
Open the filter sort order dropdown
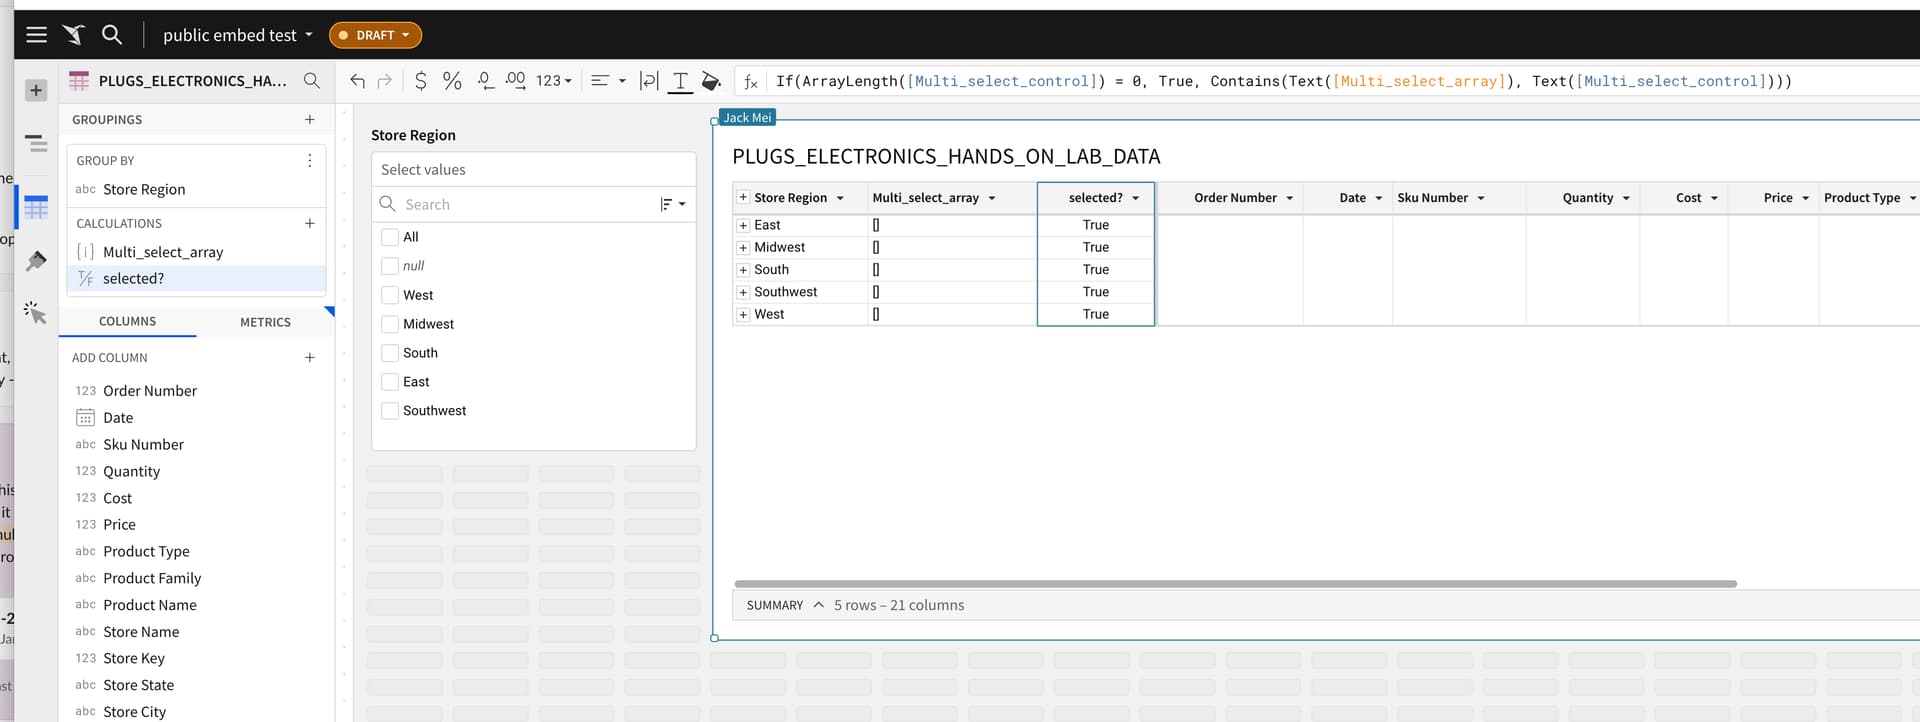click(673, 204)
